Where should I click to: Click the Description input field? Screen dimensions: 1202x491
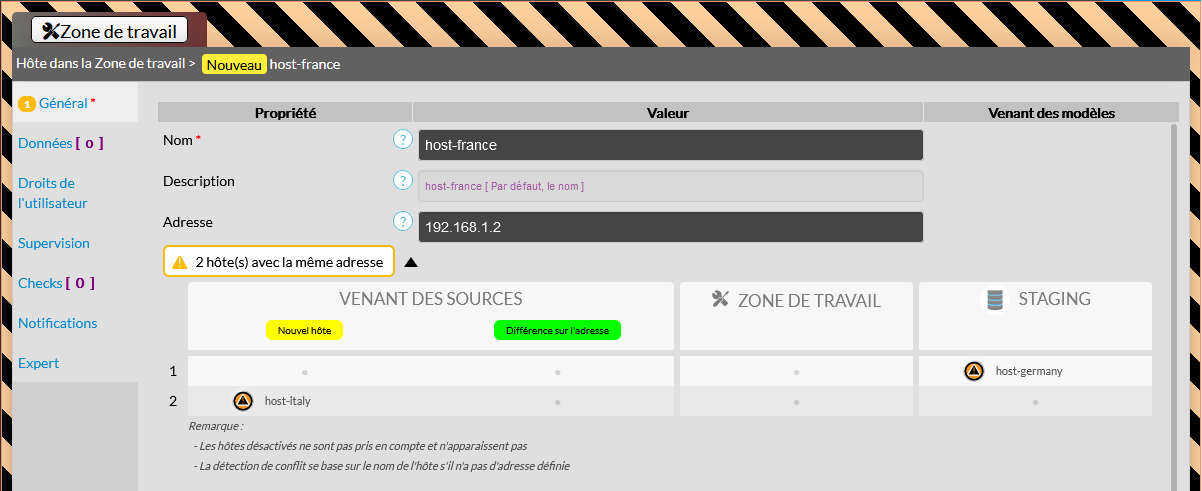(x=670, y=186)
